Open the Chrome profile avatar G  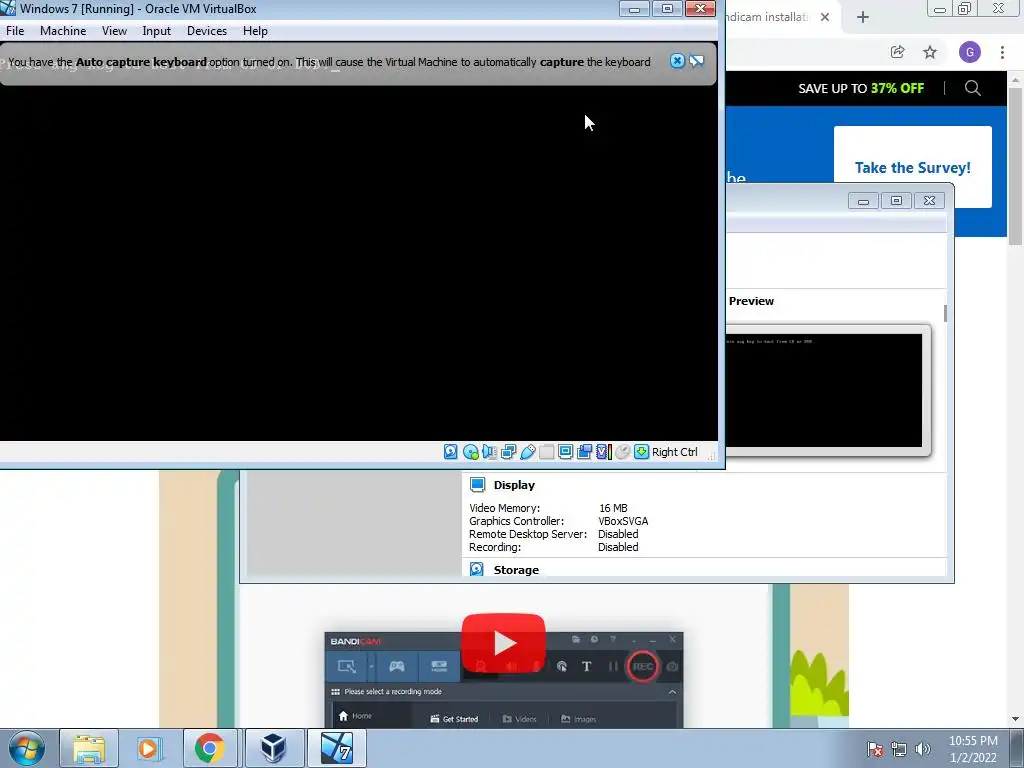click(970, 52)
